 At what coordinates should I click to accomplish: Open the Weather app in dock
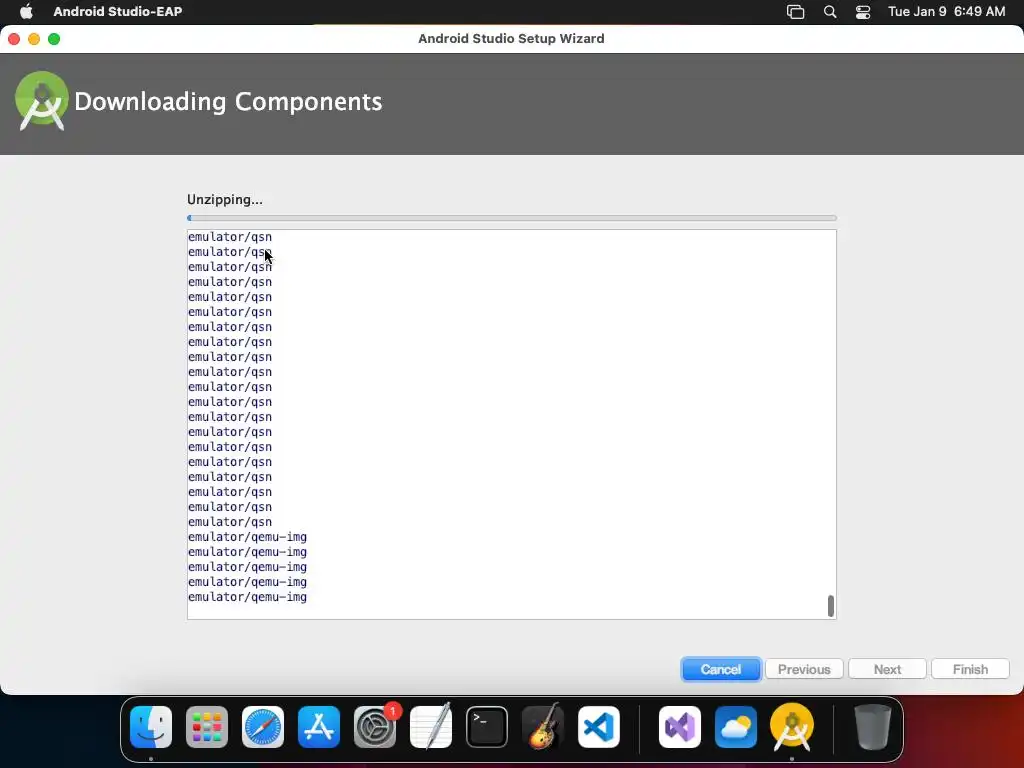736,727
